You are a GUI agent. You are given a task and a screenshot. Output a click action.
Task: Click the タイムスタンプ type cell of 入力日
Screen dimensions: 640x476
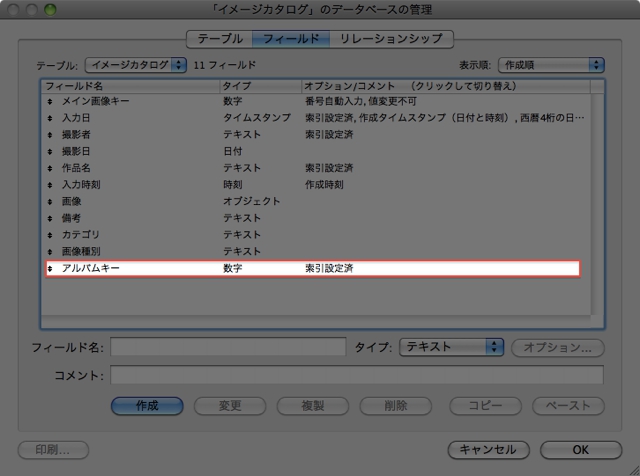coord(257,118)
